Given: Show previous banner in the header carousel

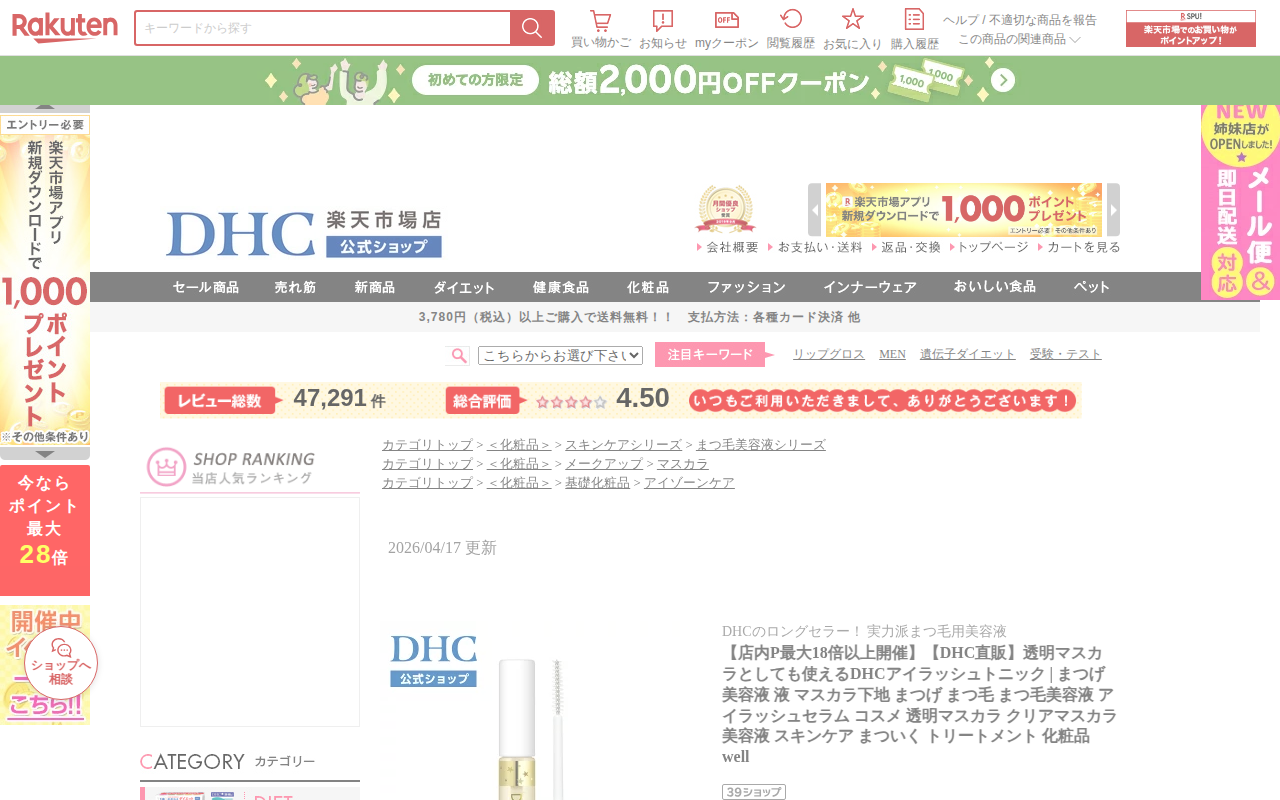Looking at the screenshot, I should pyautogui.click(x=815, y=210).
